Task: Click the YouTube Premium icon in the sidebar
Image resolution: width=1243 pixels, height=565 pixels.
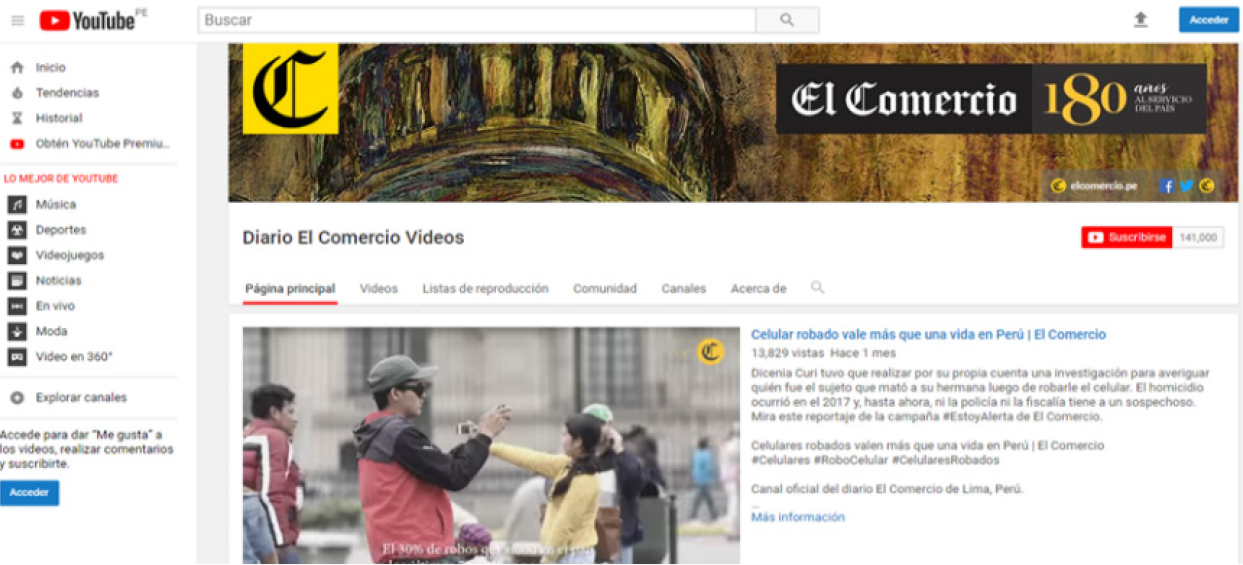Action: [16, 144]
